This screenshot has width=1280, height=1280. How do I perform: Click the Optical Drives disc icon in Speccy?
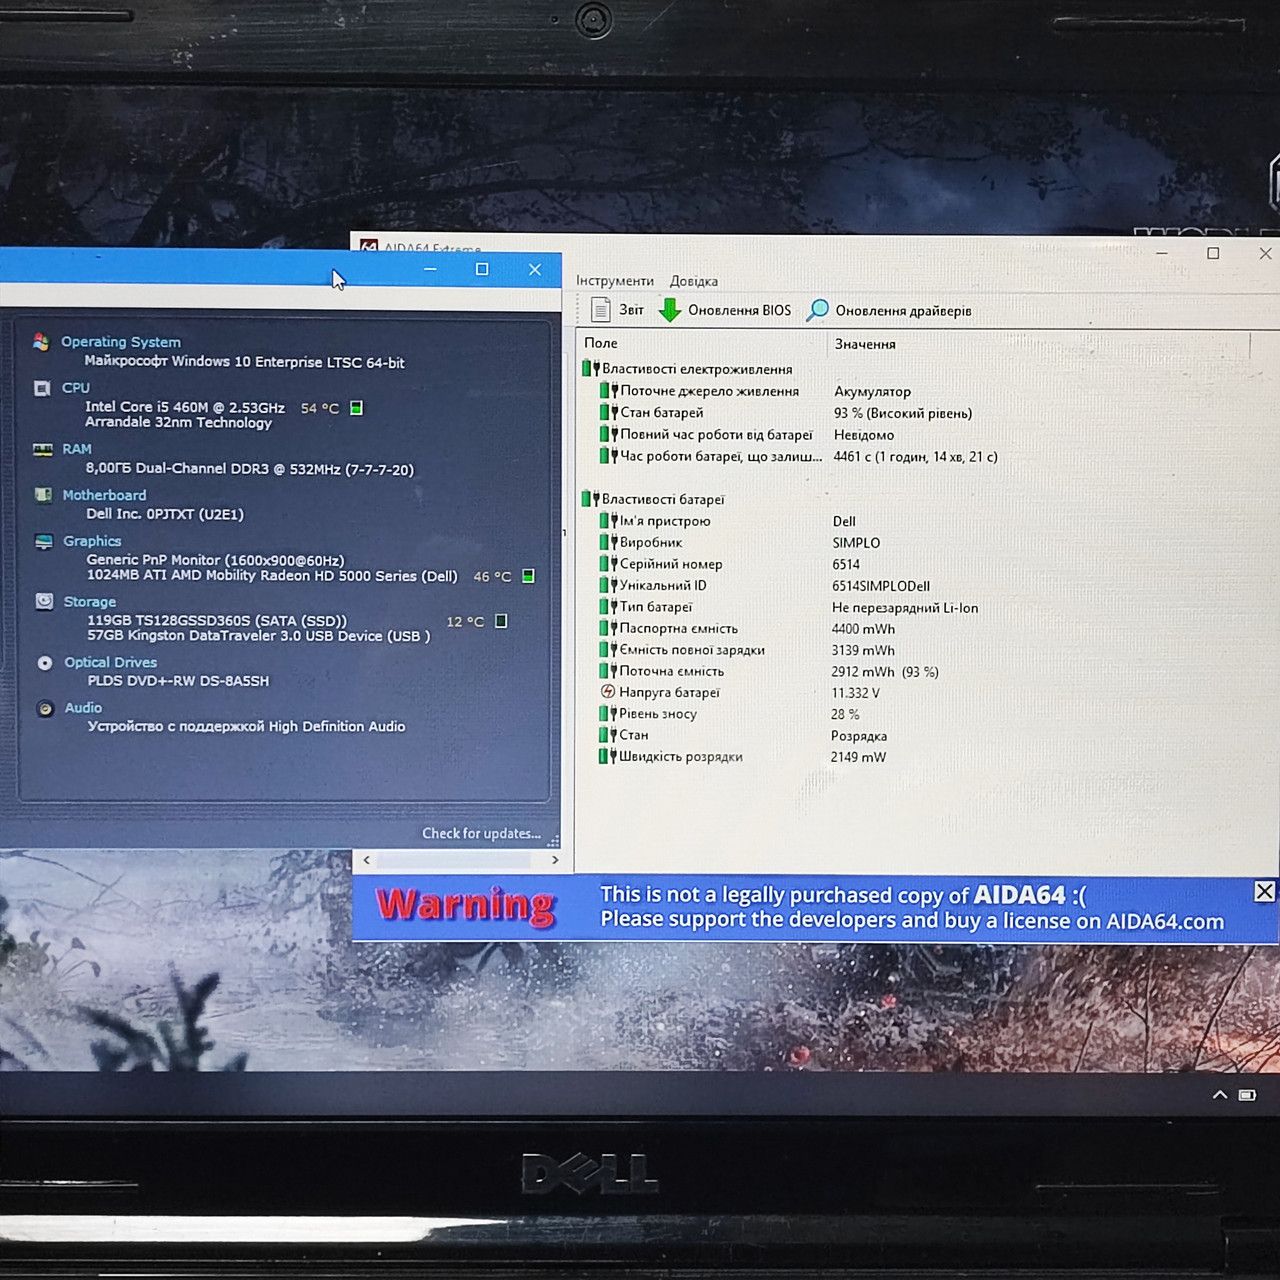(x=45, y=662)
